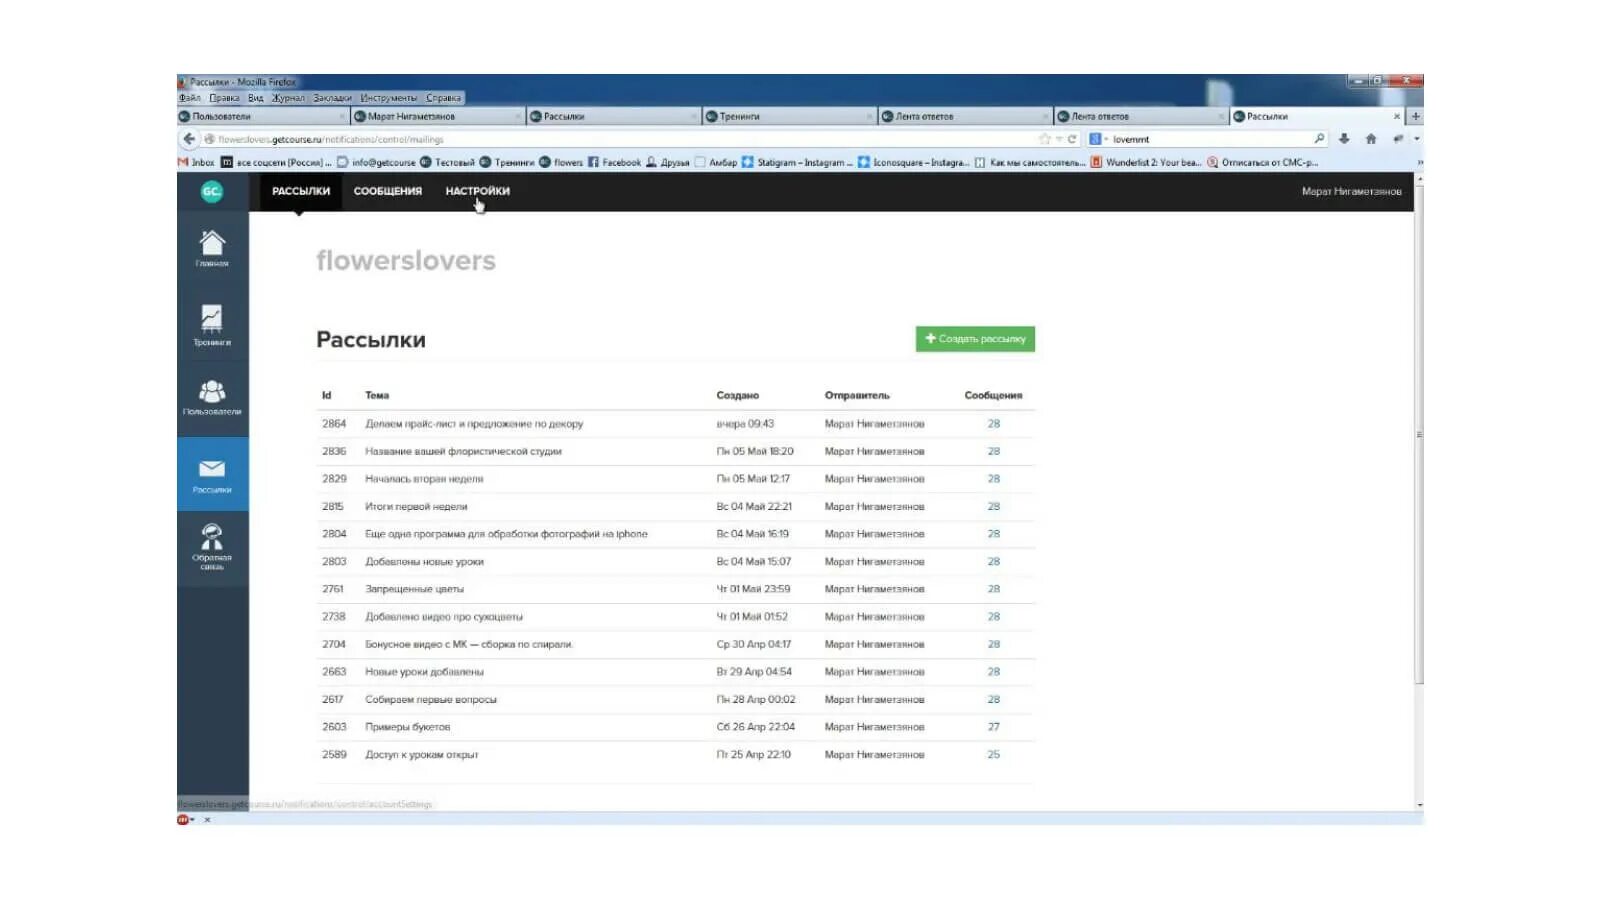
Task: Open Gmail Inbox bookmark
Action: click(x=196, y=162)
